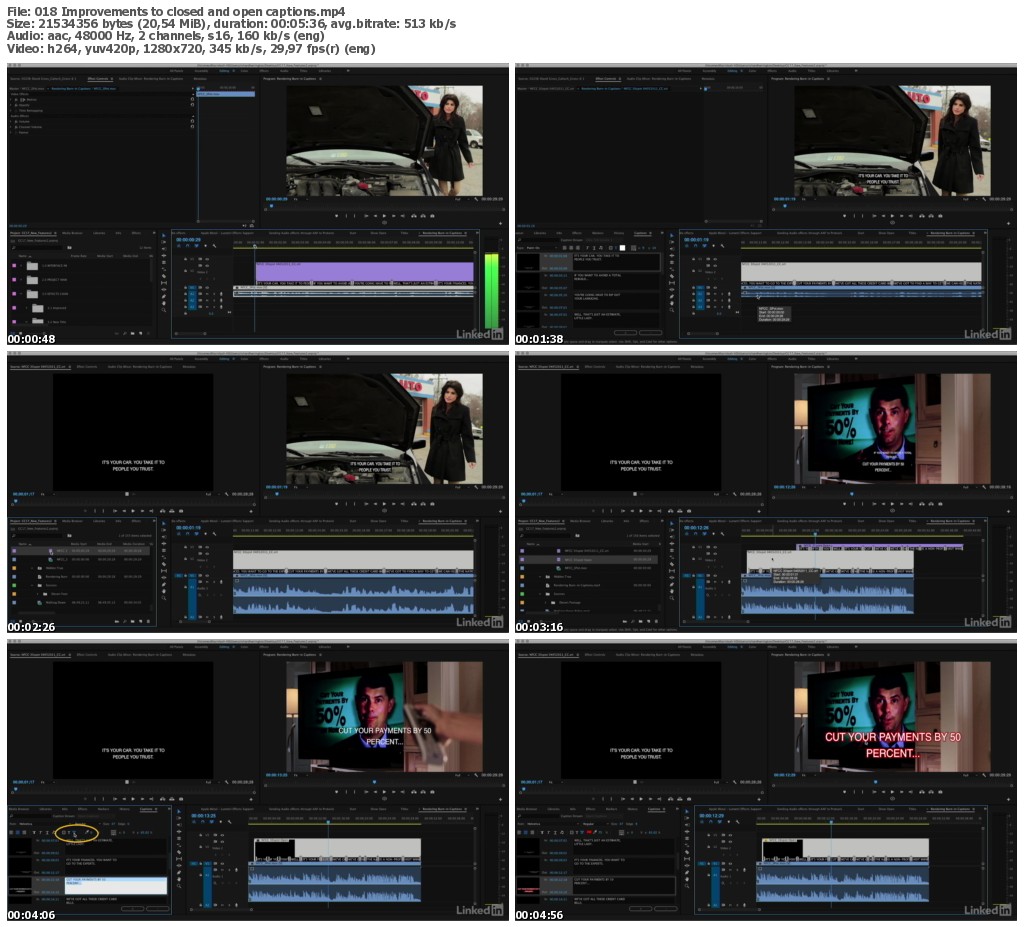Align caption text left in 00:04:06 frame
This screenshot has height=927, width=1024.
[x=11, y=833]
